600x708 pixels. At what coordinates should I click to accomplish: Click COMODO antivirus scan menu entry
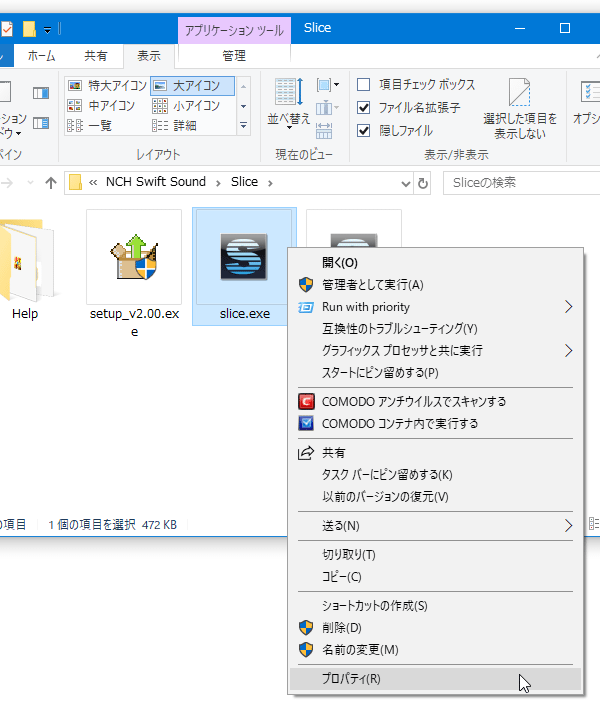[x=435, y=401]
